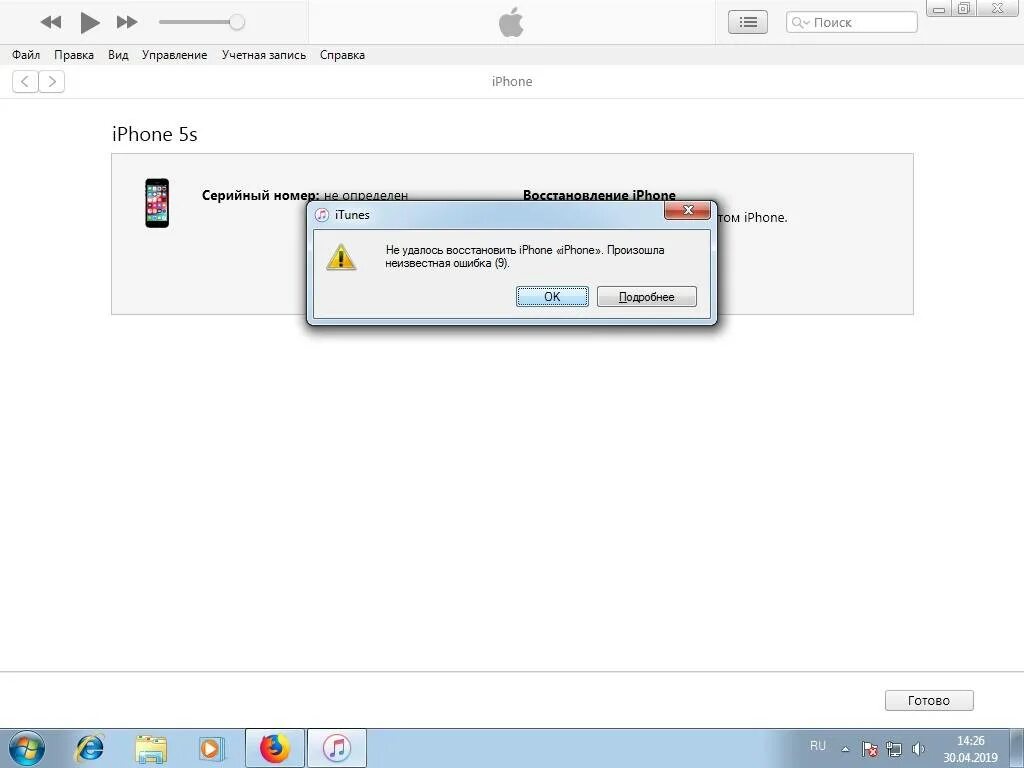
Task: Open the Action Center flag icon
Action: (869, 748)
